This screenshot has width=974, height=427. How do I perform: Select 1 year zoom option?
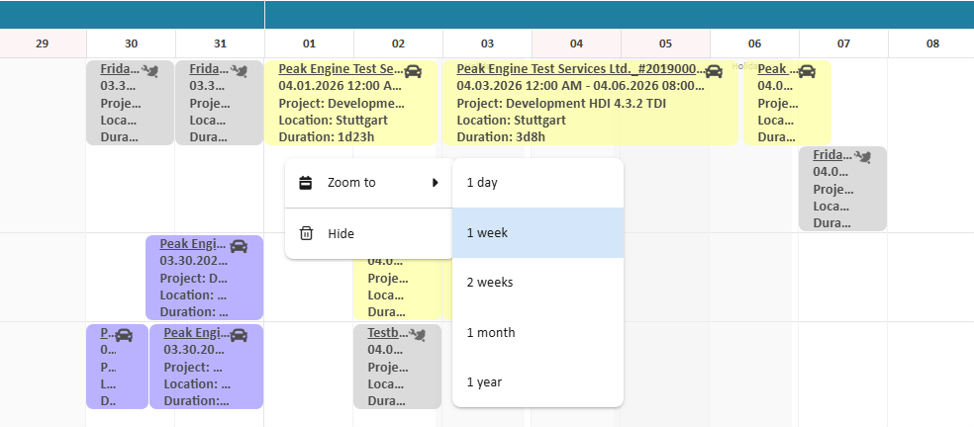click(x=538, y=382)
